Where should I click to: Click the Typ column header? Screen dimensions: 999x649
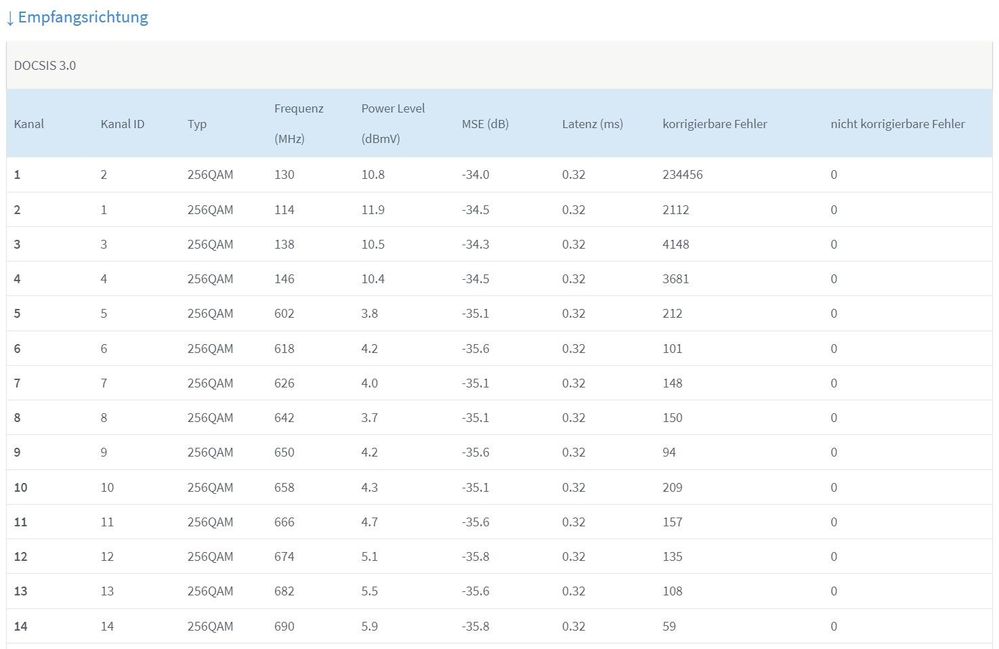[197, 124]
